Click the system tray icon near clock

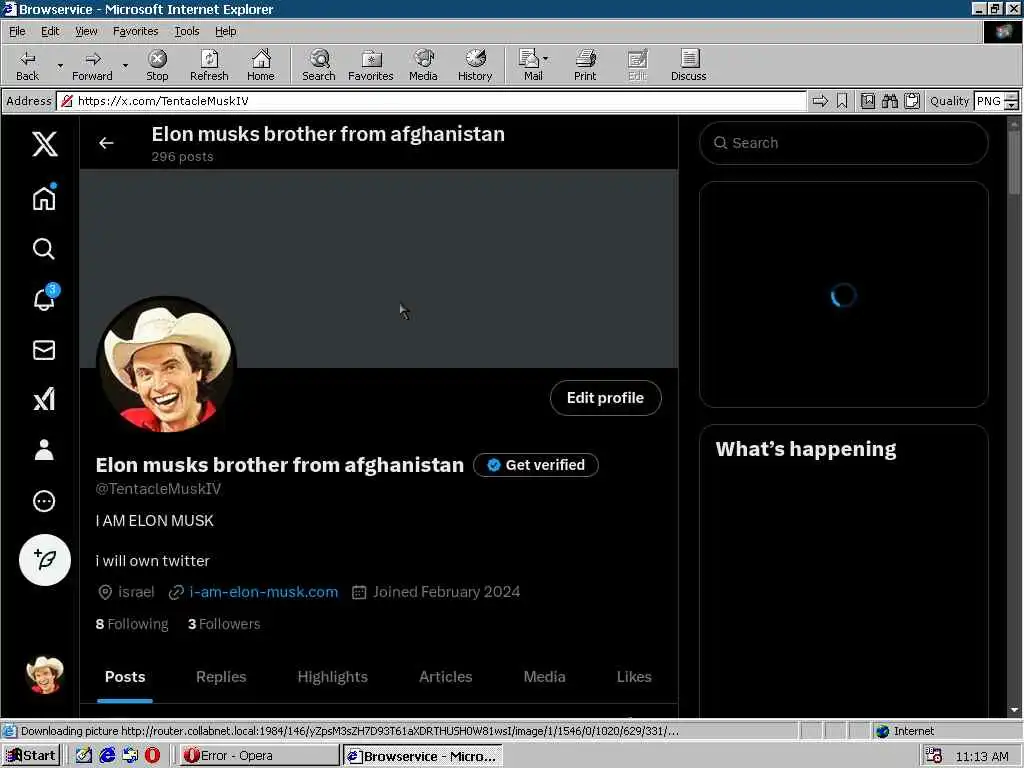[935, 756]
